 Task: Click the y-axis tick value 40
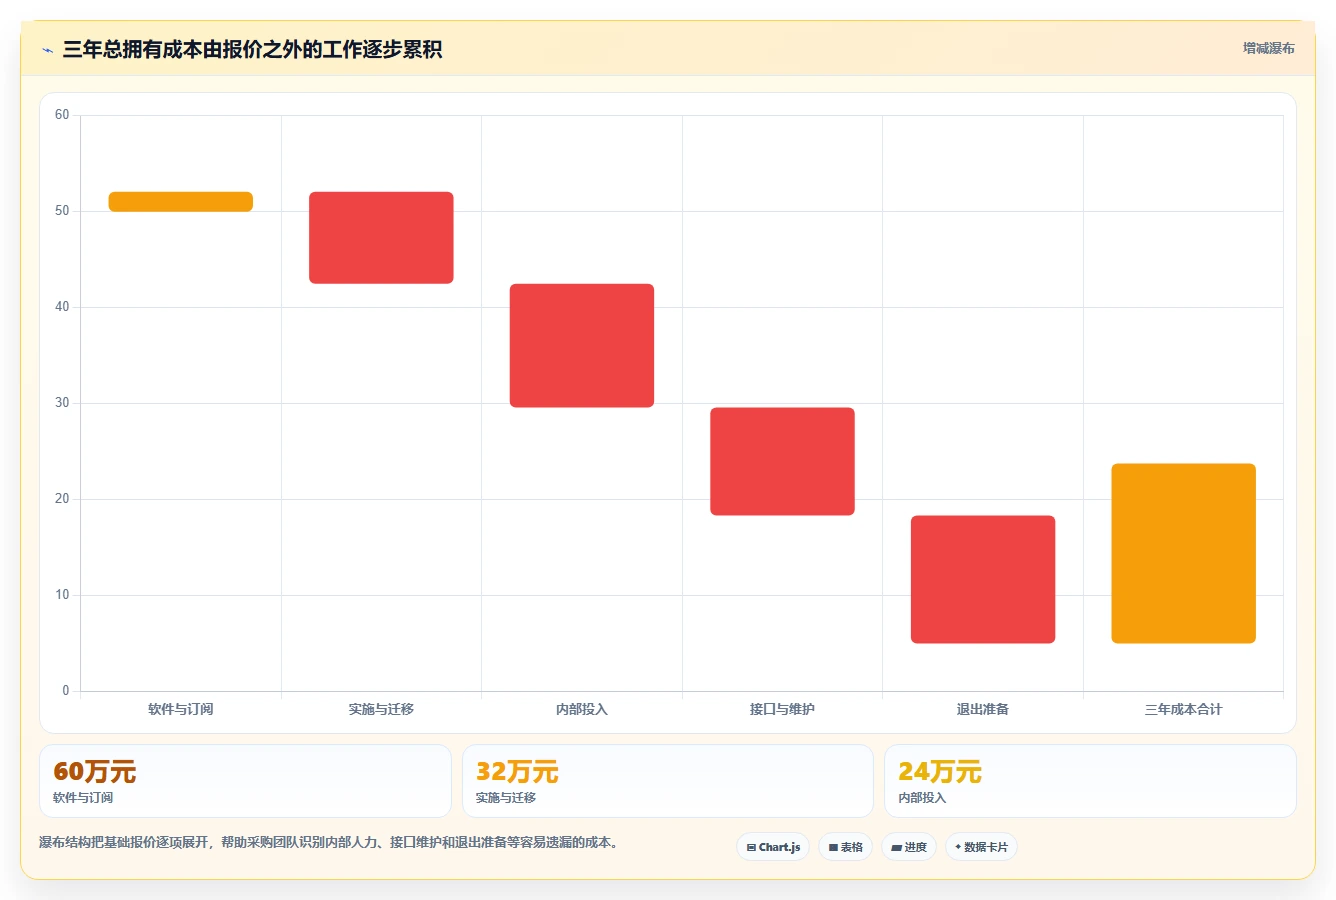(62, 307)
